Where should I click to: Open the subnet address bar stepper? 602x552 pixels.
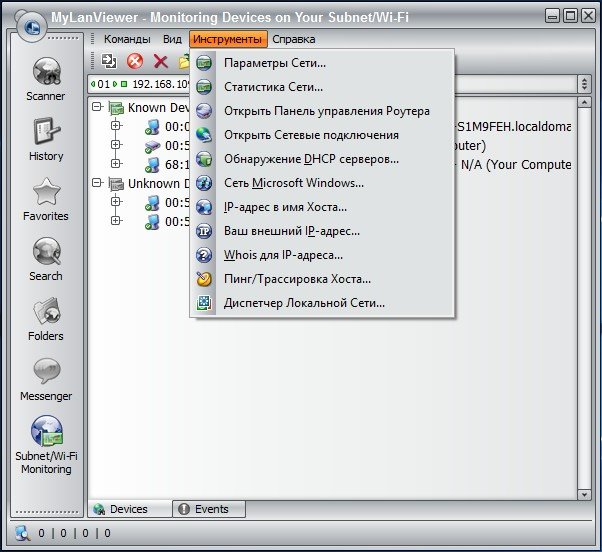click(584, 84)
